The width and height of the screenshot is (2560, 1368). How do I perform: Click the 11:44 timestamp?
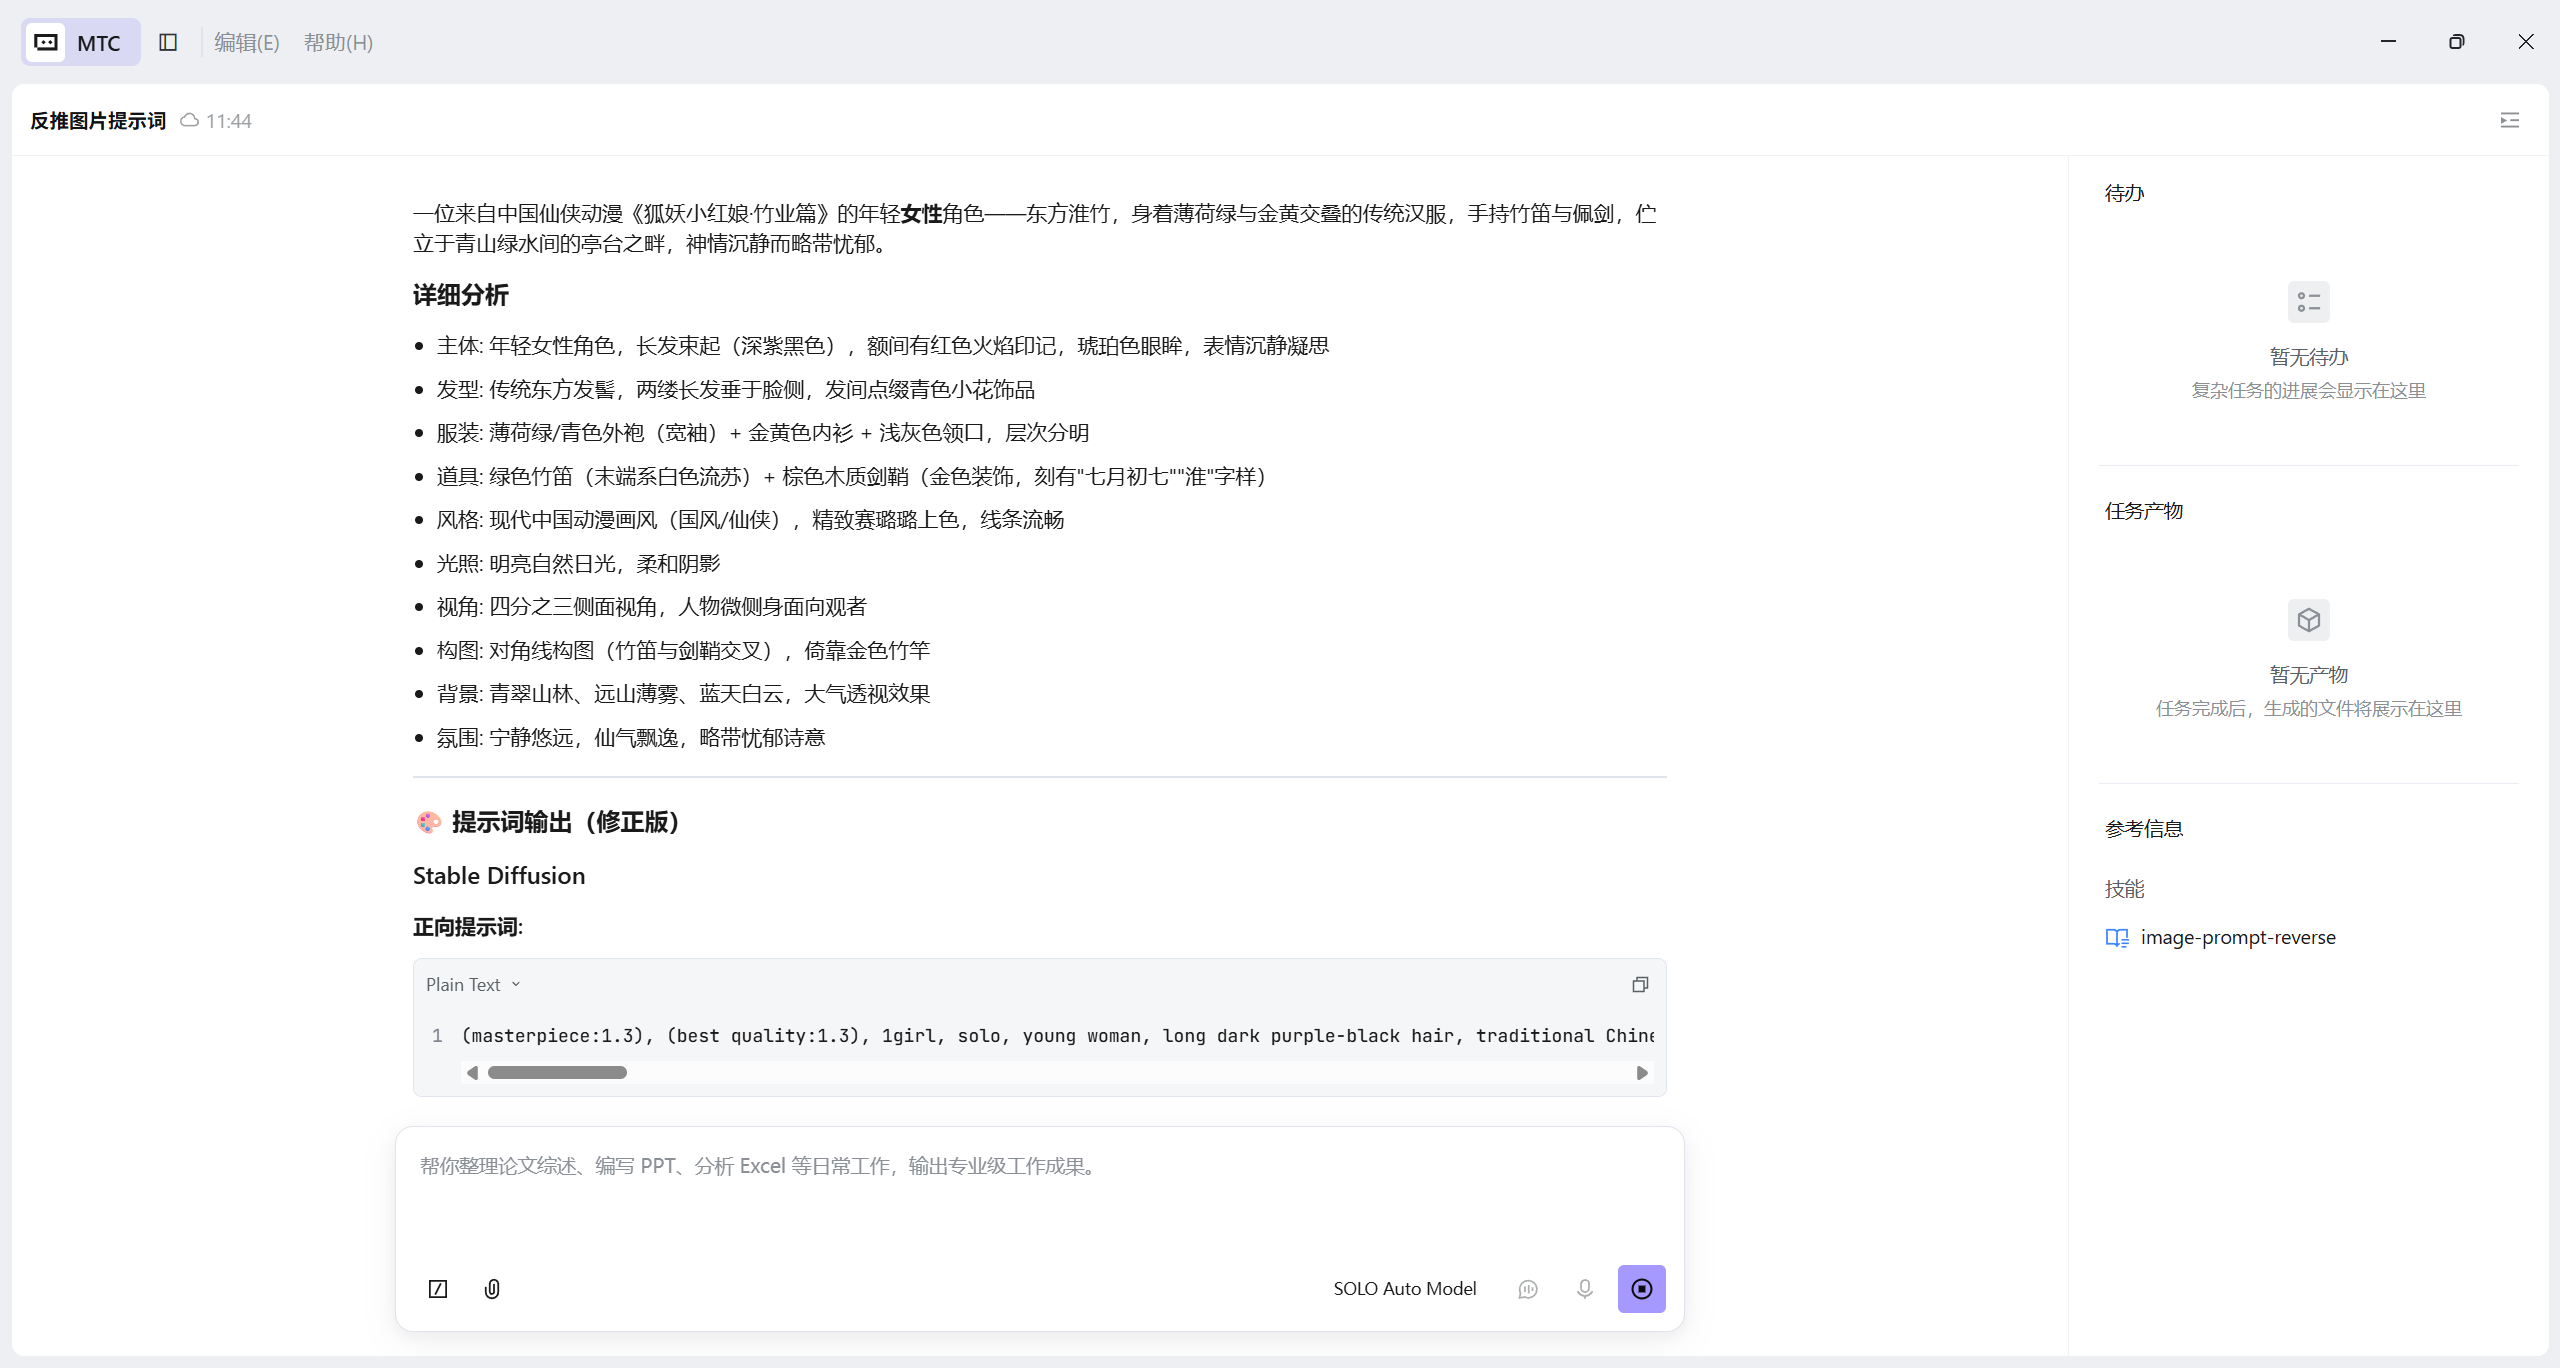228,121
